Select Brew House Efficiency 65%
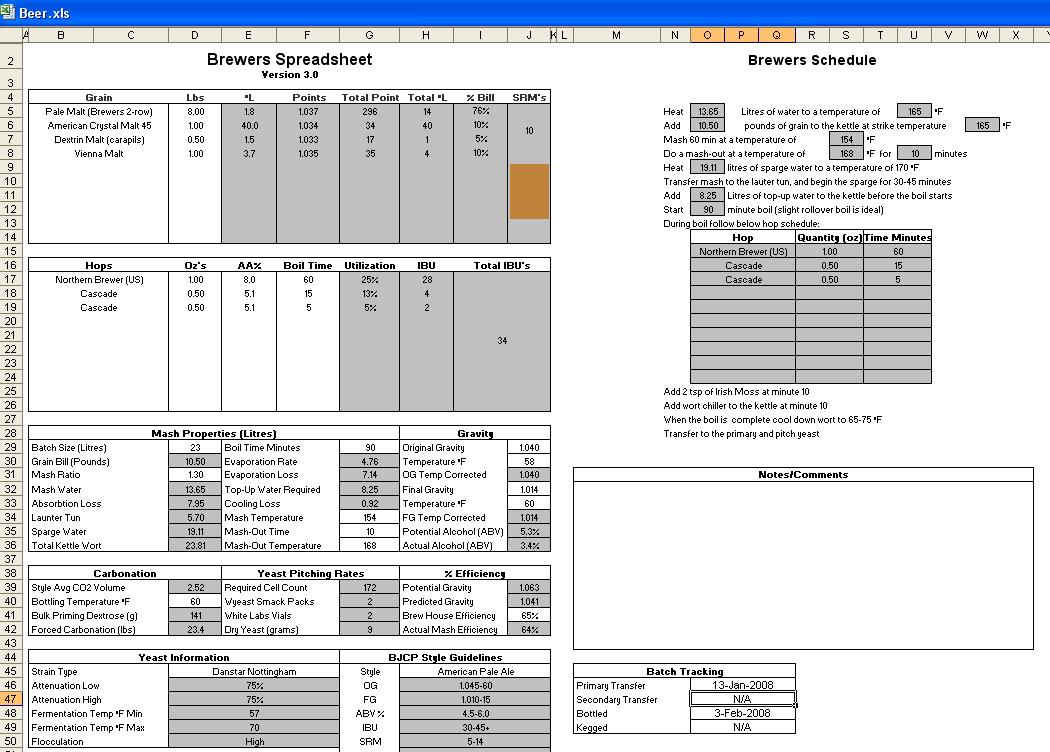The image size is (1050, 752). 529,615
